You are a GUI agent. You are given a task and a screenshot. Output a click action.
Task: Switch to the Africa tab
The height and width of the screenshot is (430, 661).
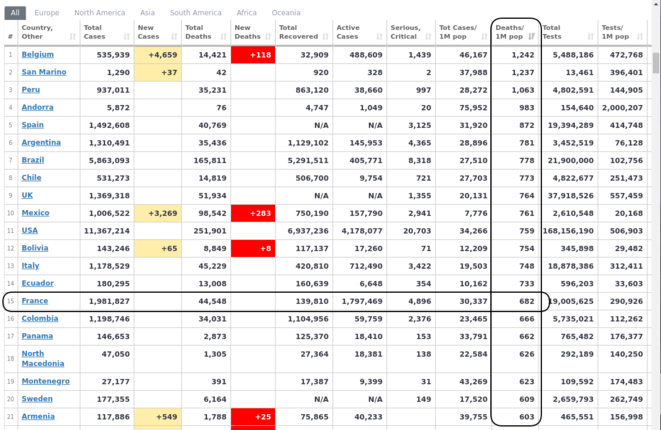tap(247, 13)
